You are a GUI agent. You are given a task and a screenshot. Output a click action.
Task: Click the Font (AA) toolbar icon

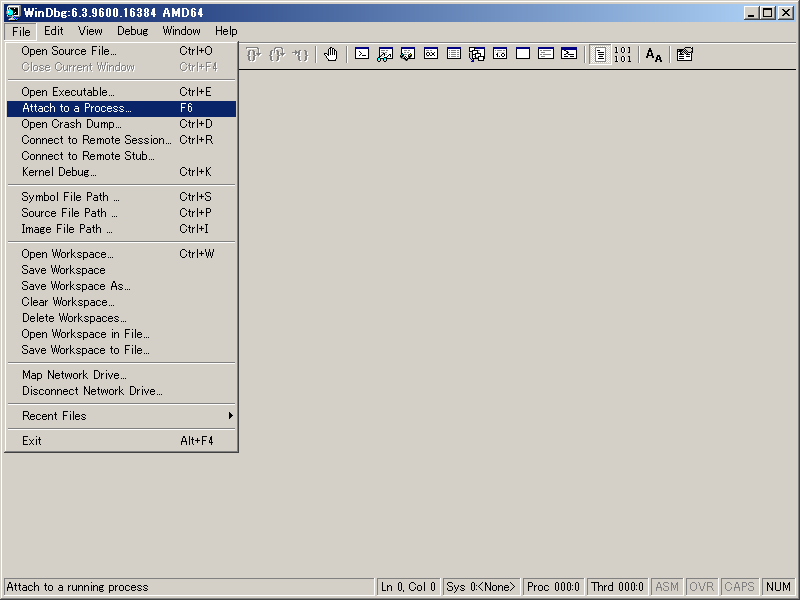[654, 54]
